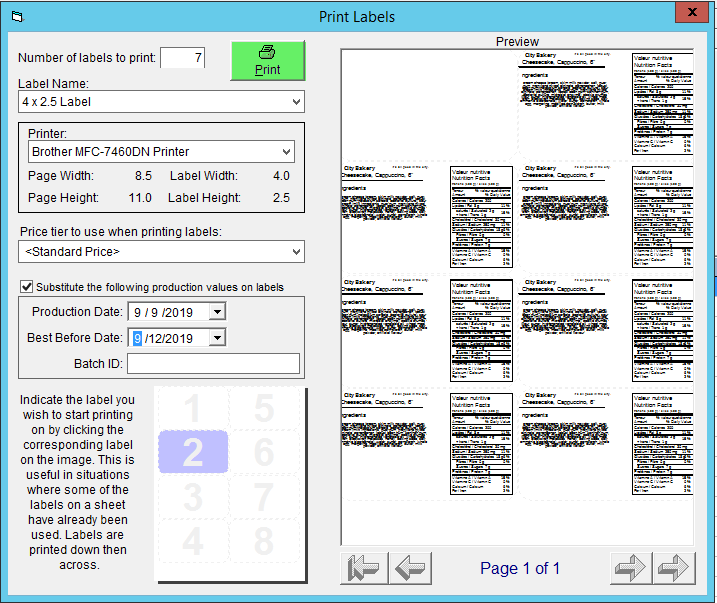The height and width of the screenshot is (603, 717).
Task: Go to first preview page arrow
Action: 364,568
